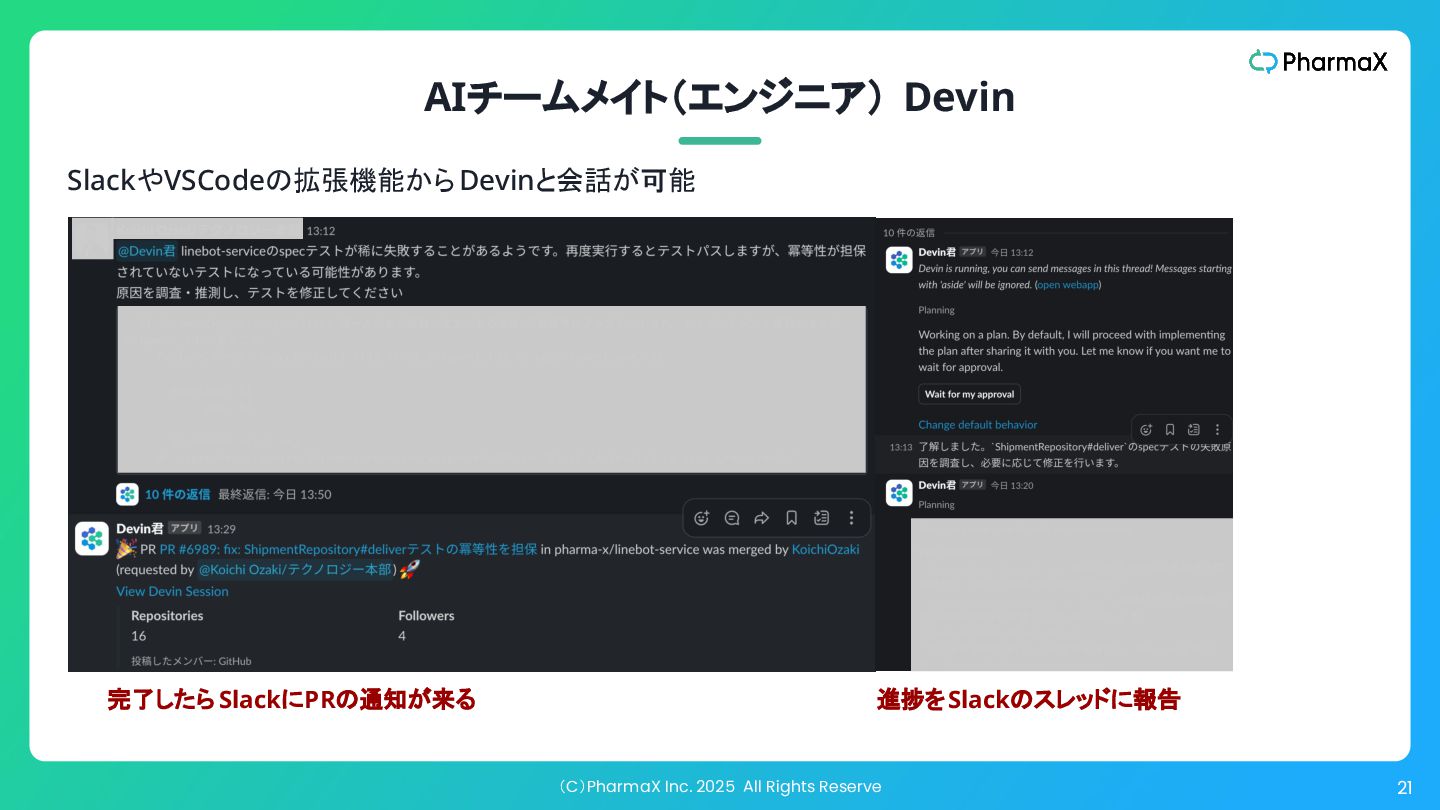Click the 13:12 timestamp of the first message

pyautogui.click(x=320, y=231)
